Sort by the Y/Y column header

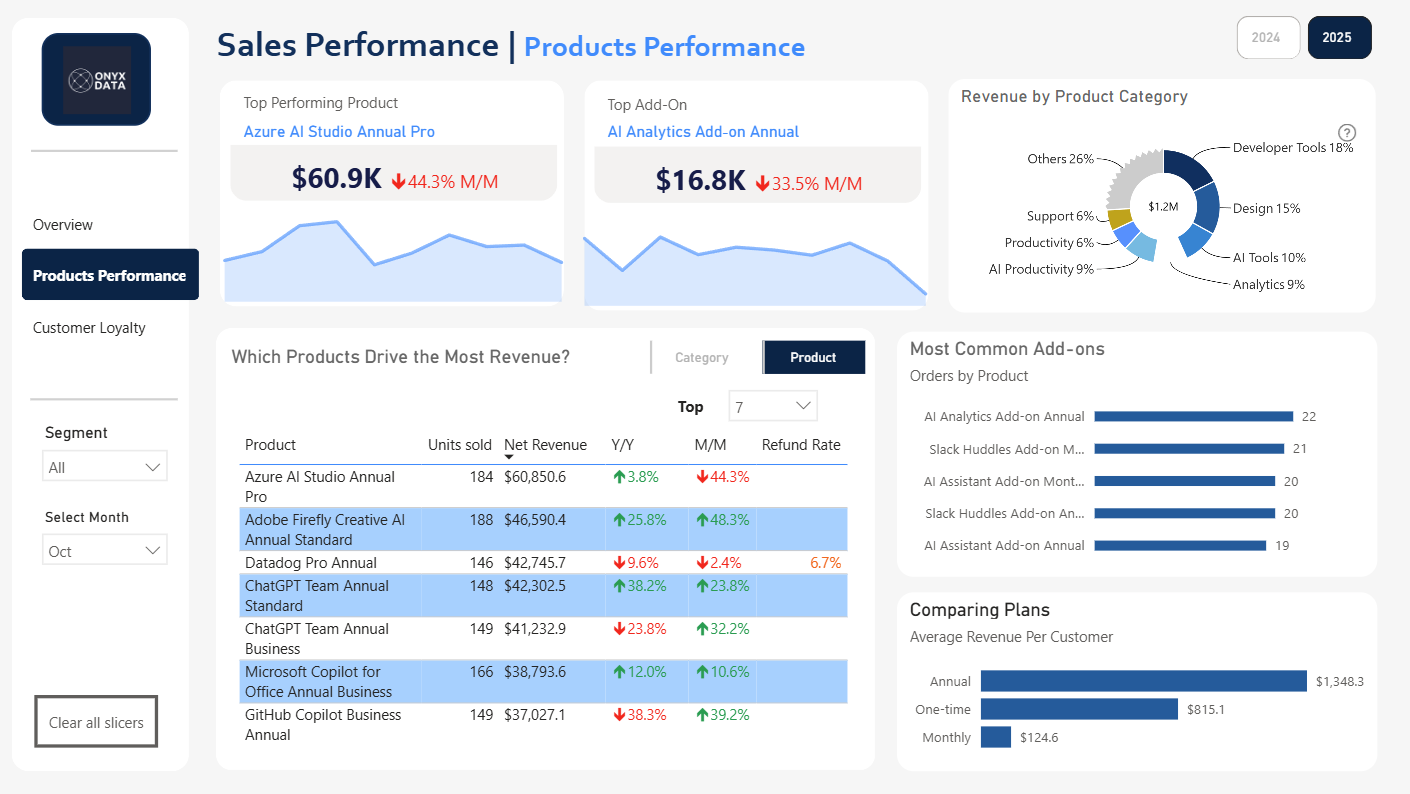click(x=621, y=445)
